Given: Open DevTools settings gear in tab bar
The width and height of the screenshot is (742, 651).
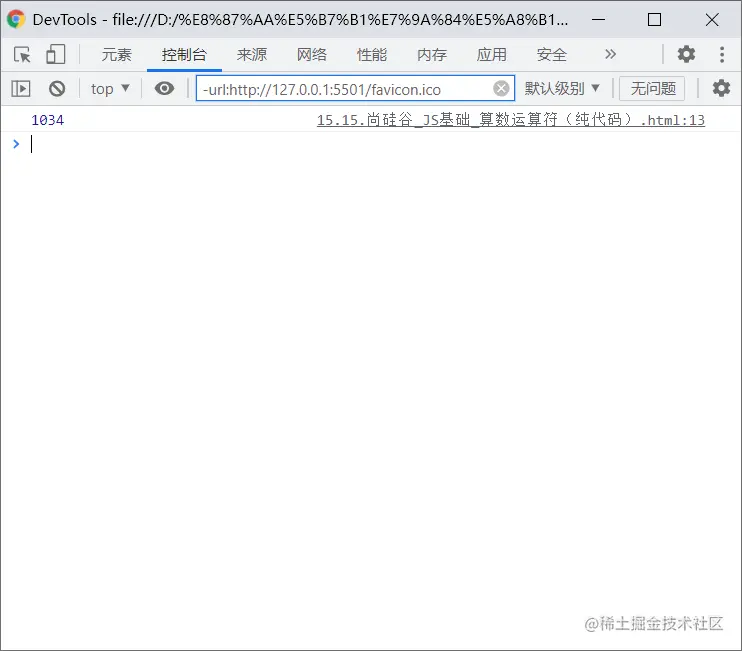Looking at the screenshot, I should 686,54.
